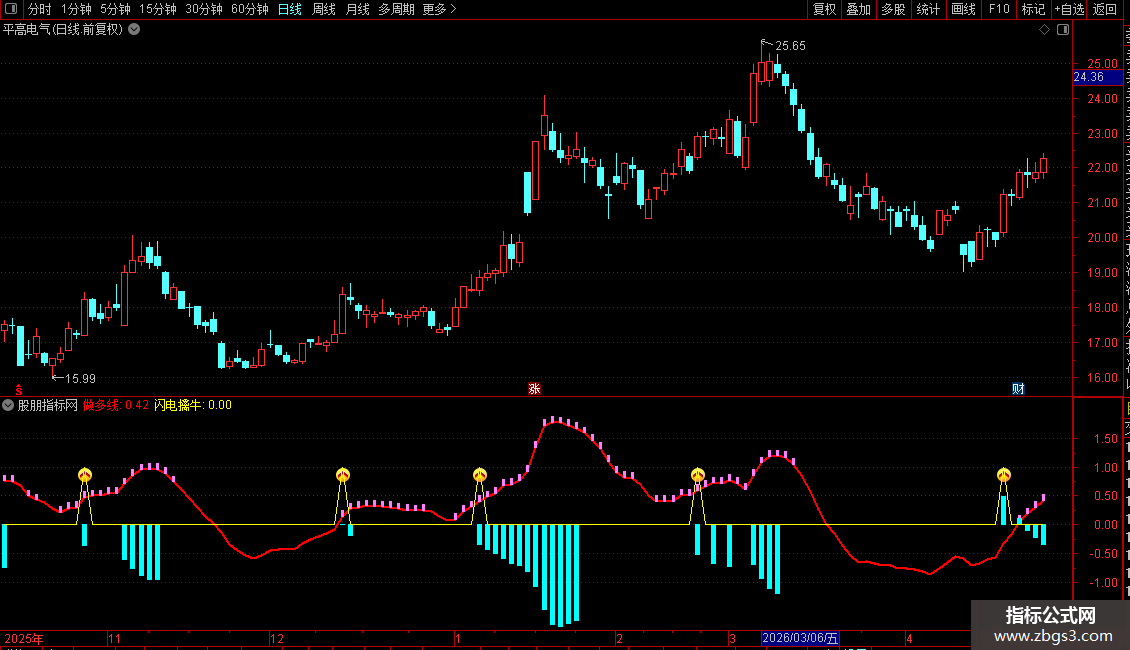Click the 财 financial marker
This screenshot has width=1130, height=650.
pyautogui.click(x=1018, y=388)
